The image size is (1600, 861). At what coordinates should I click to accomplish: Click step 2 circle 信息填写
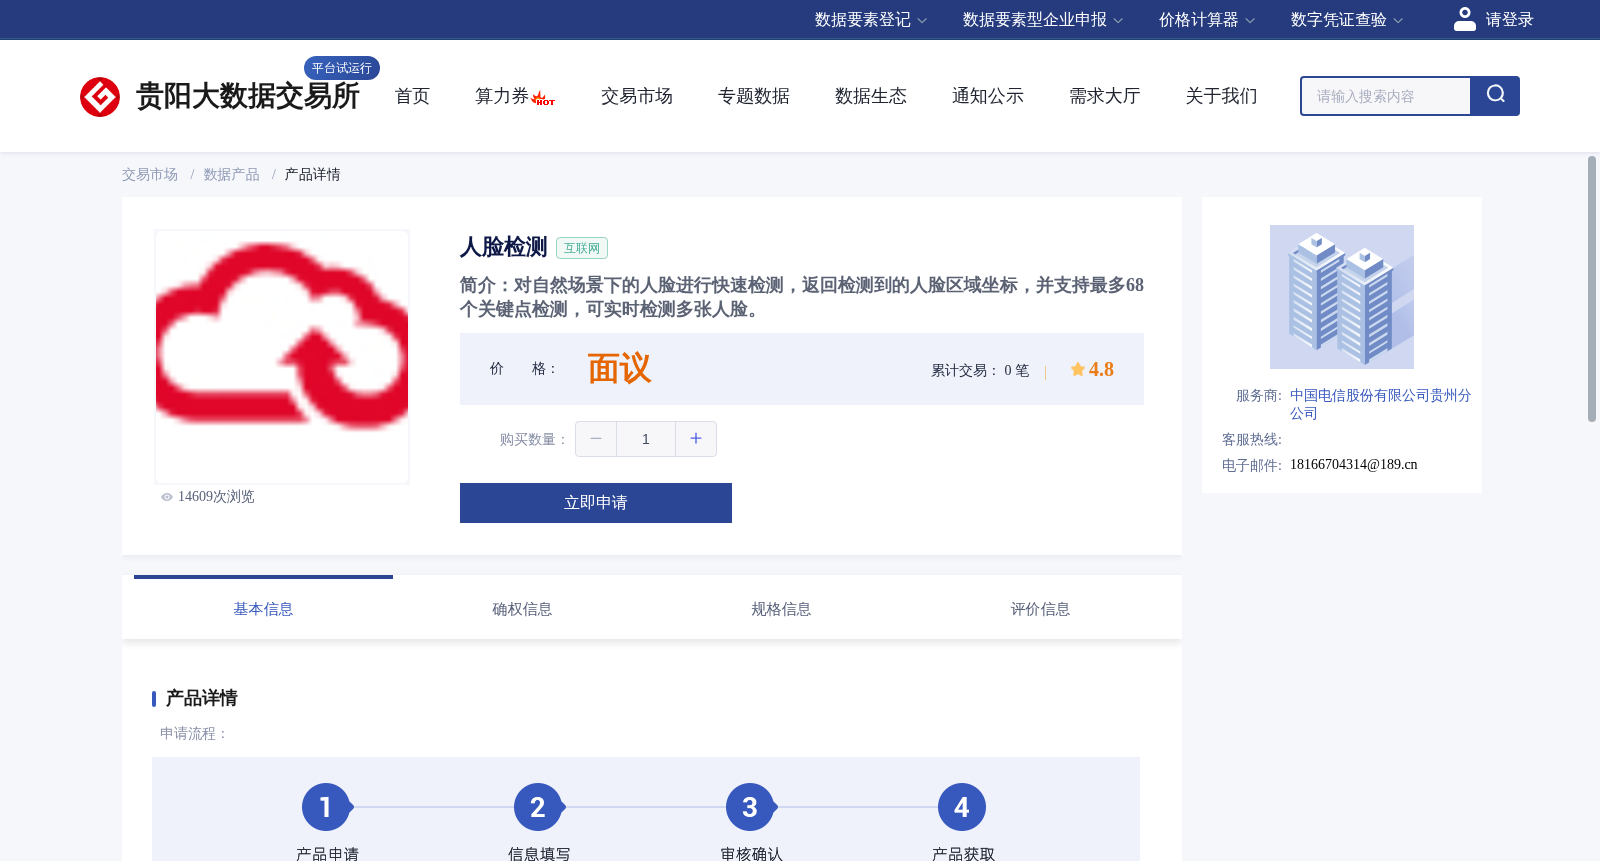[x=538, y=807]
